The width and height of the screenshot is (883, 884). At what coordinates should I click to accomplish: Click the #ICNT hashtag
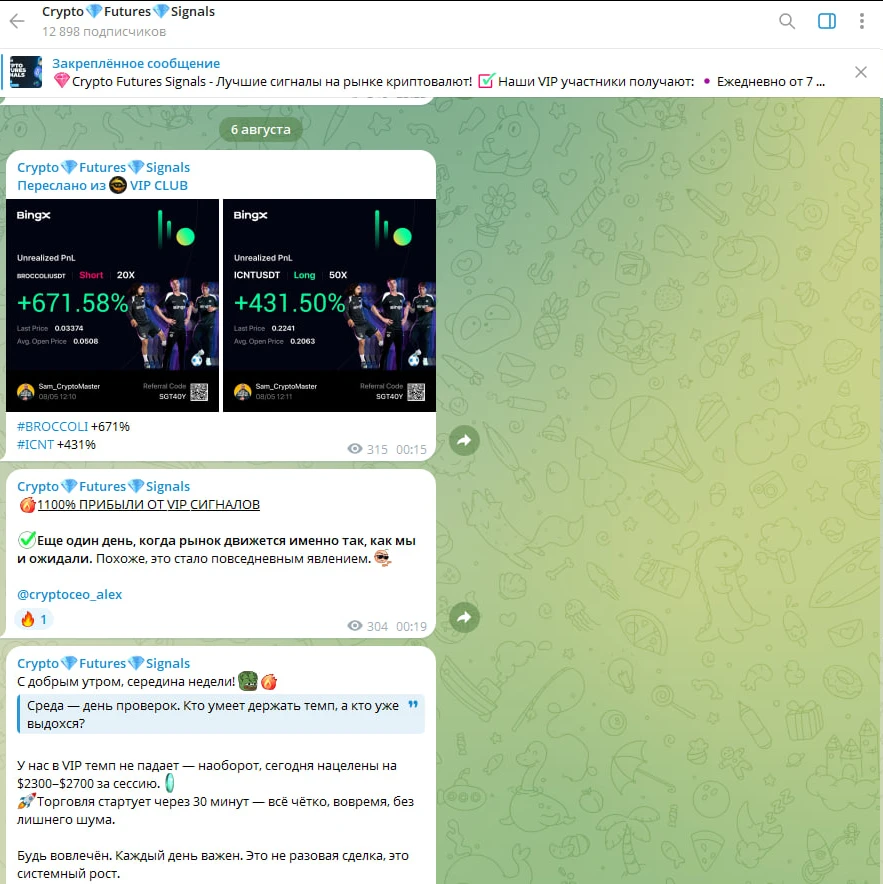pos(35,444)
